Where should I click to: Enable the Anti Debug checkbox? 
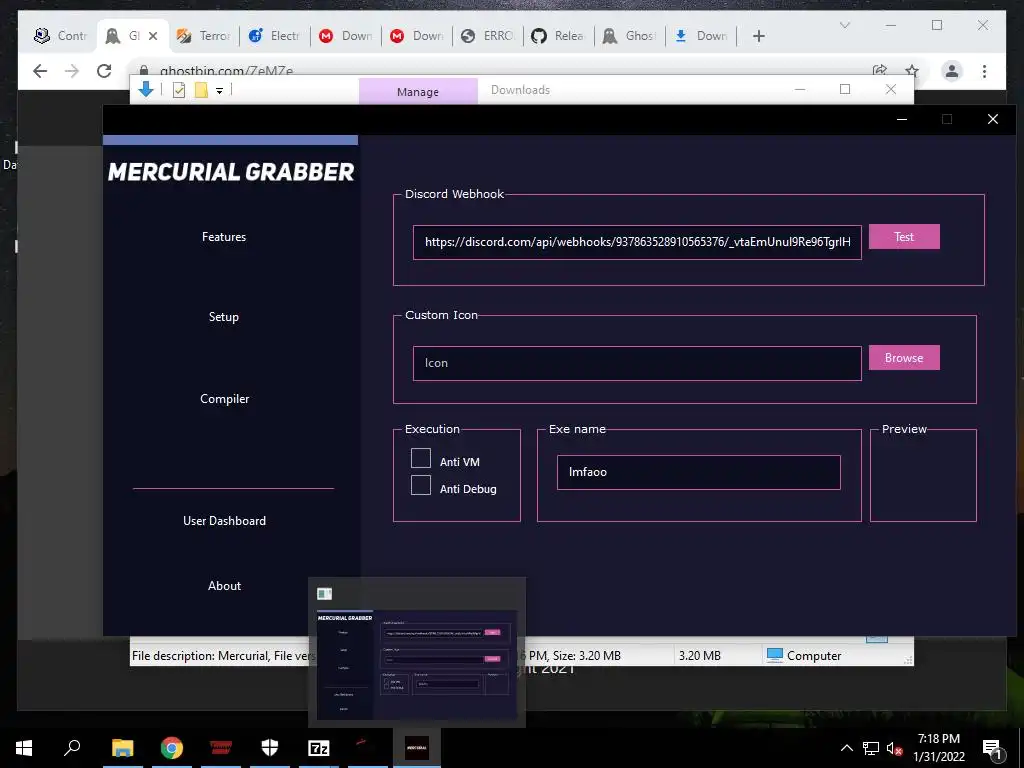point(421,485)
